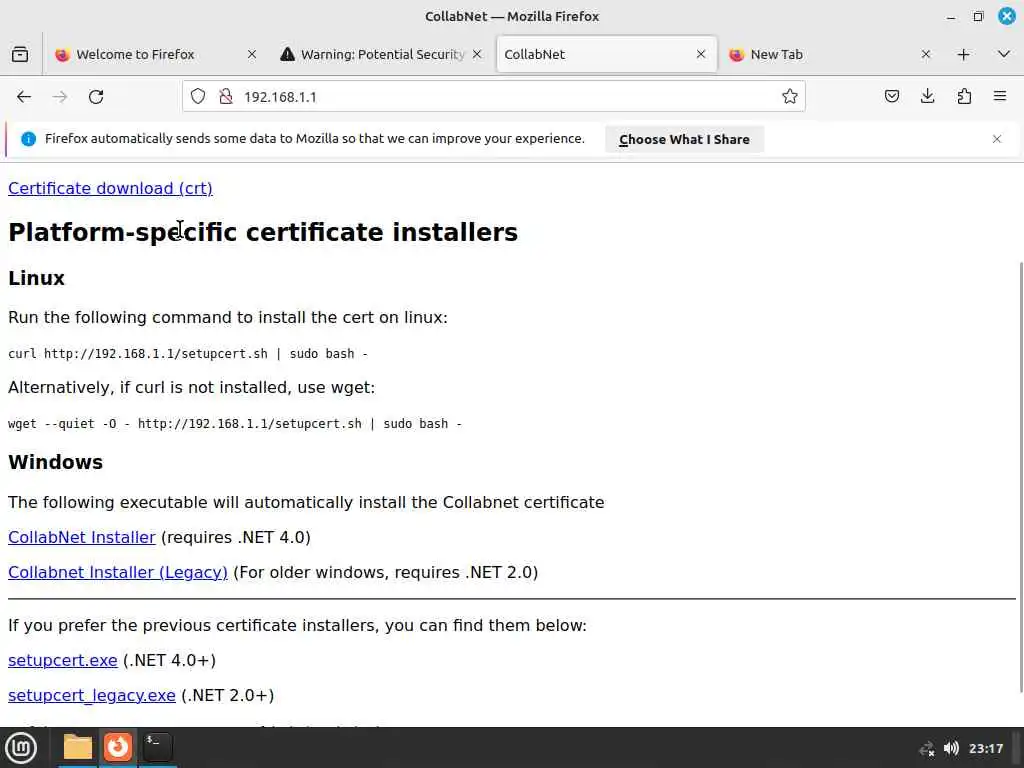Viewport: 1024px width, 768px height.
Task: Click info icon in notification bar
Action: 28,139
